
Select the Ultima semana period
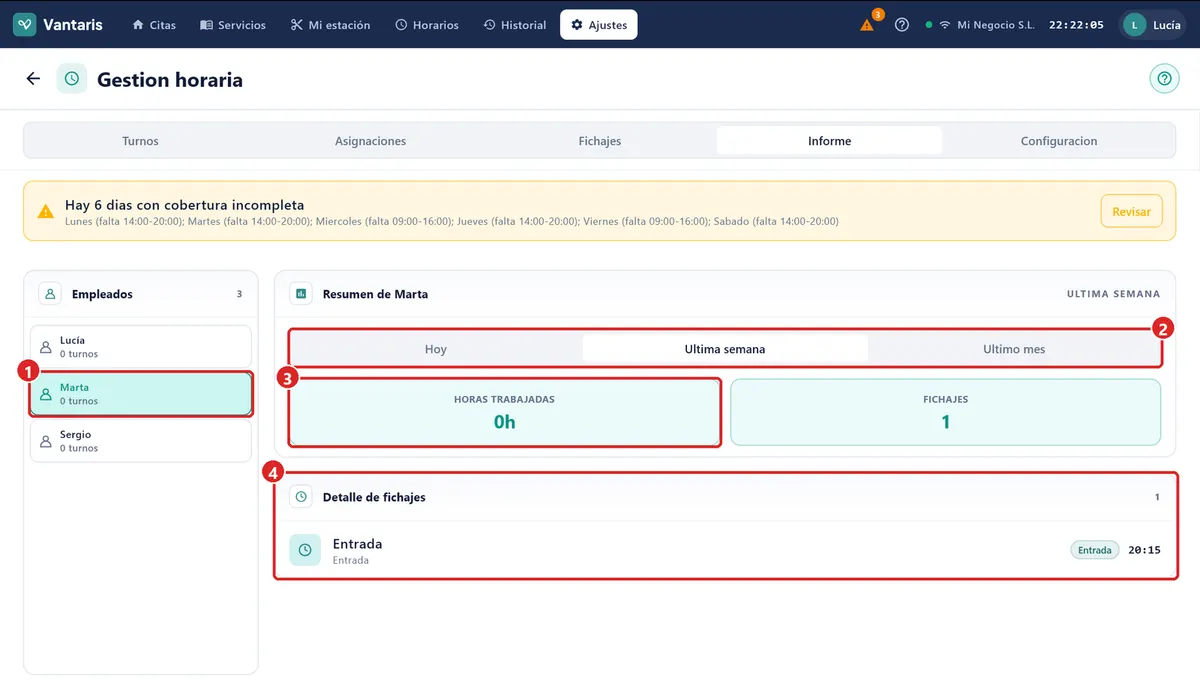click(x=725, y=349)
